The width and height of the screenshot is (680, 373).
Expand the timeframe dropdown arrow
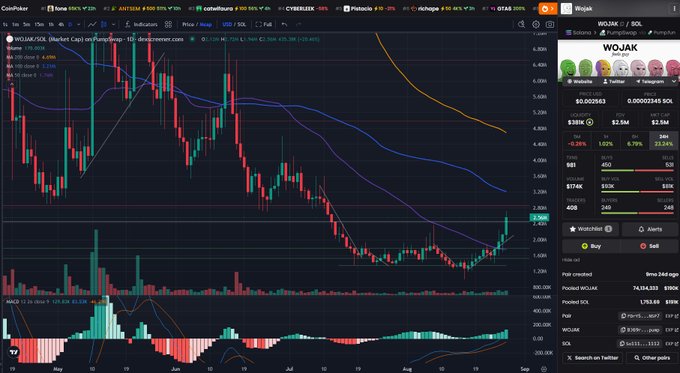tap(78, 25)
